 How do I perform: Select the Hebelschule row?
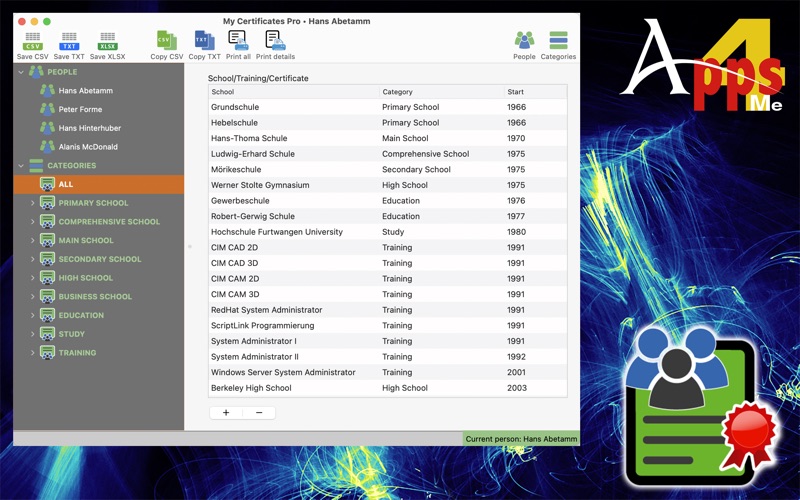click(388, 122)
